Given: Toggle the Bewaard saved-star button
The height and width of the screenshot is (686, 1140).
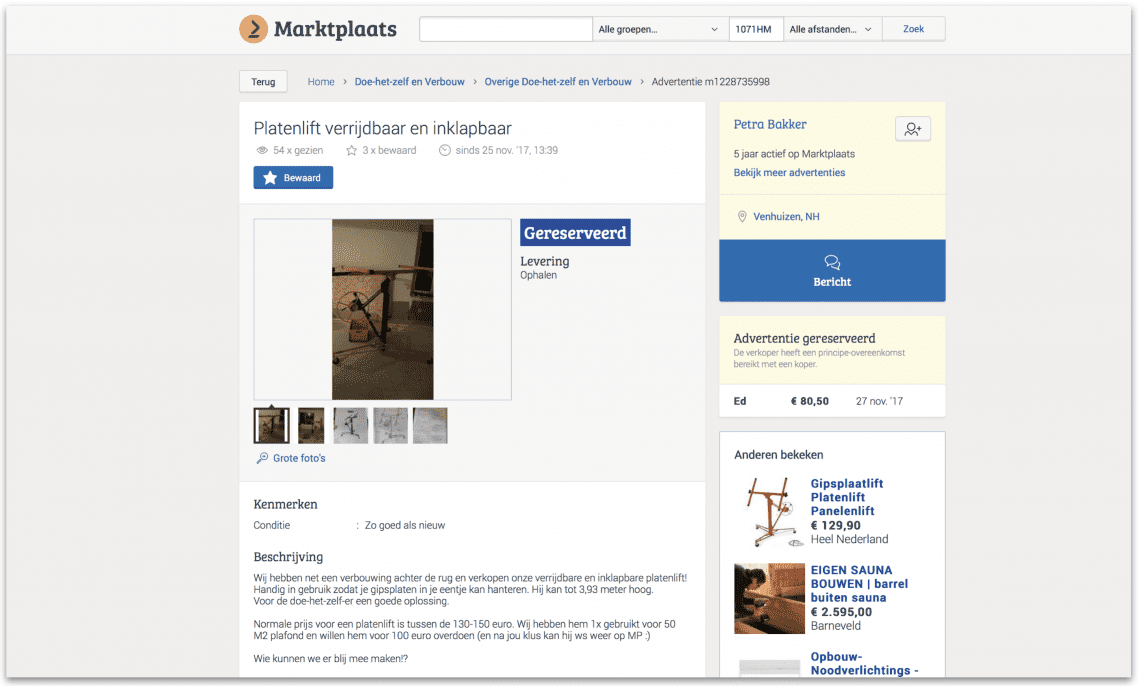Looking at the screenshot, I should pos(293,178).
